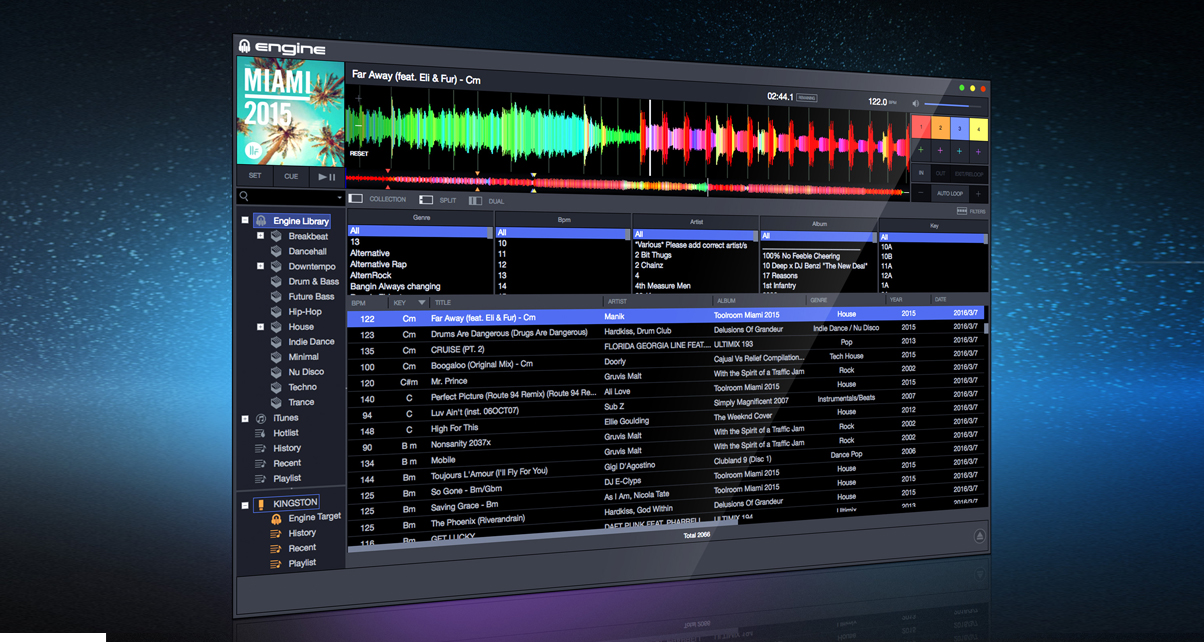1204x642 pixels.
Task: Click the search magnifier icon
Action: [244, 197]
